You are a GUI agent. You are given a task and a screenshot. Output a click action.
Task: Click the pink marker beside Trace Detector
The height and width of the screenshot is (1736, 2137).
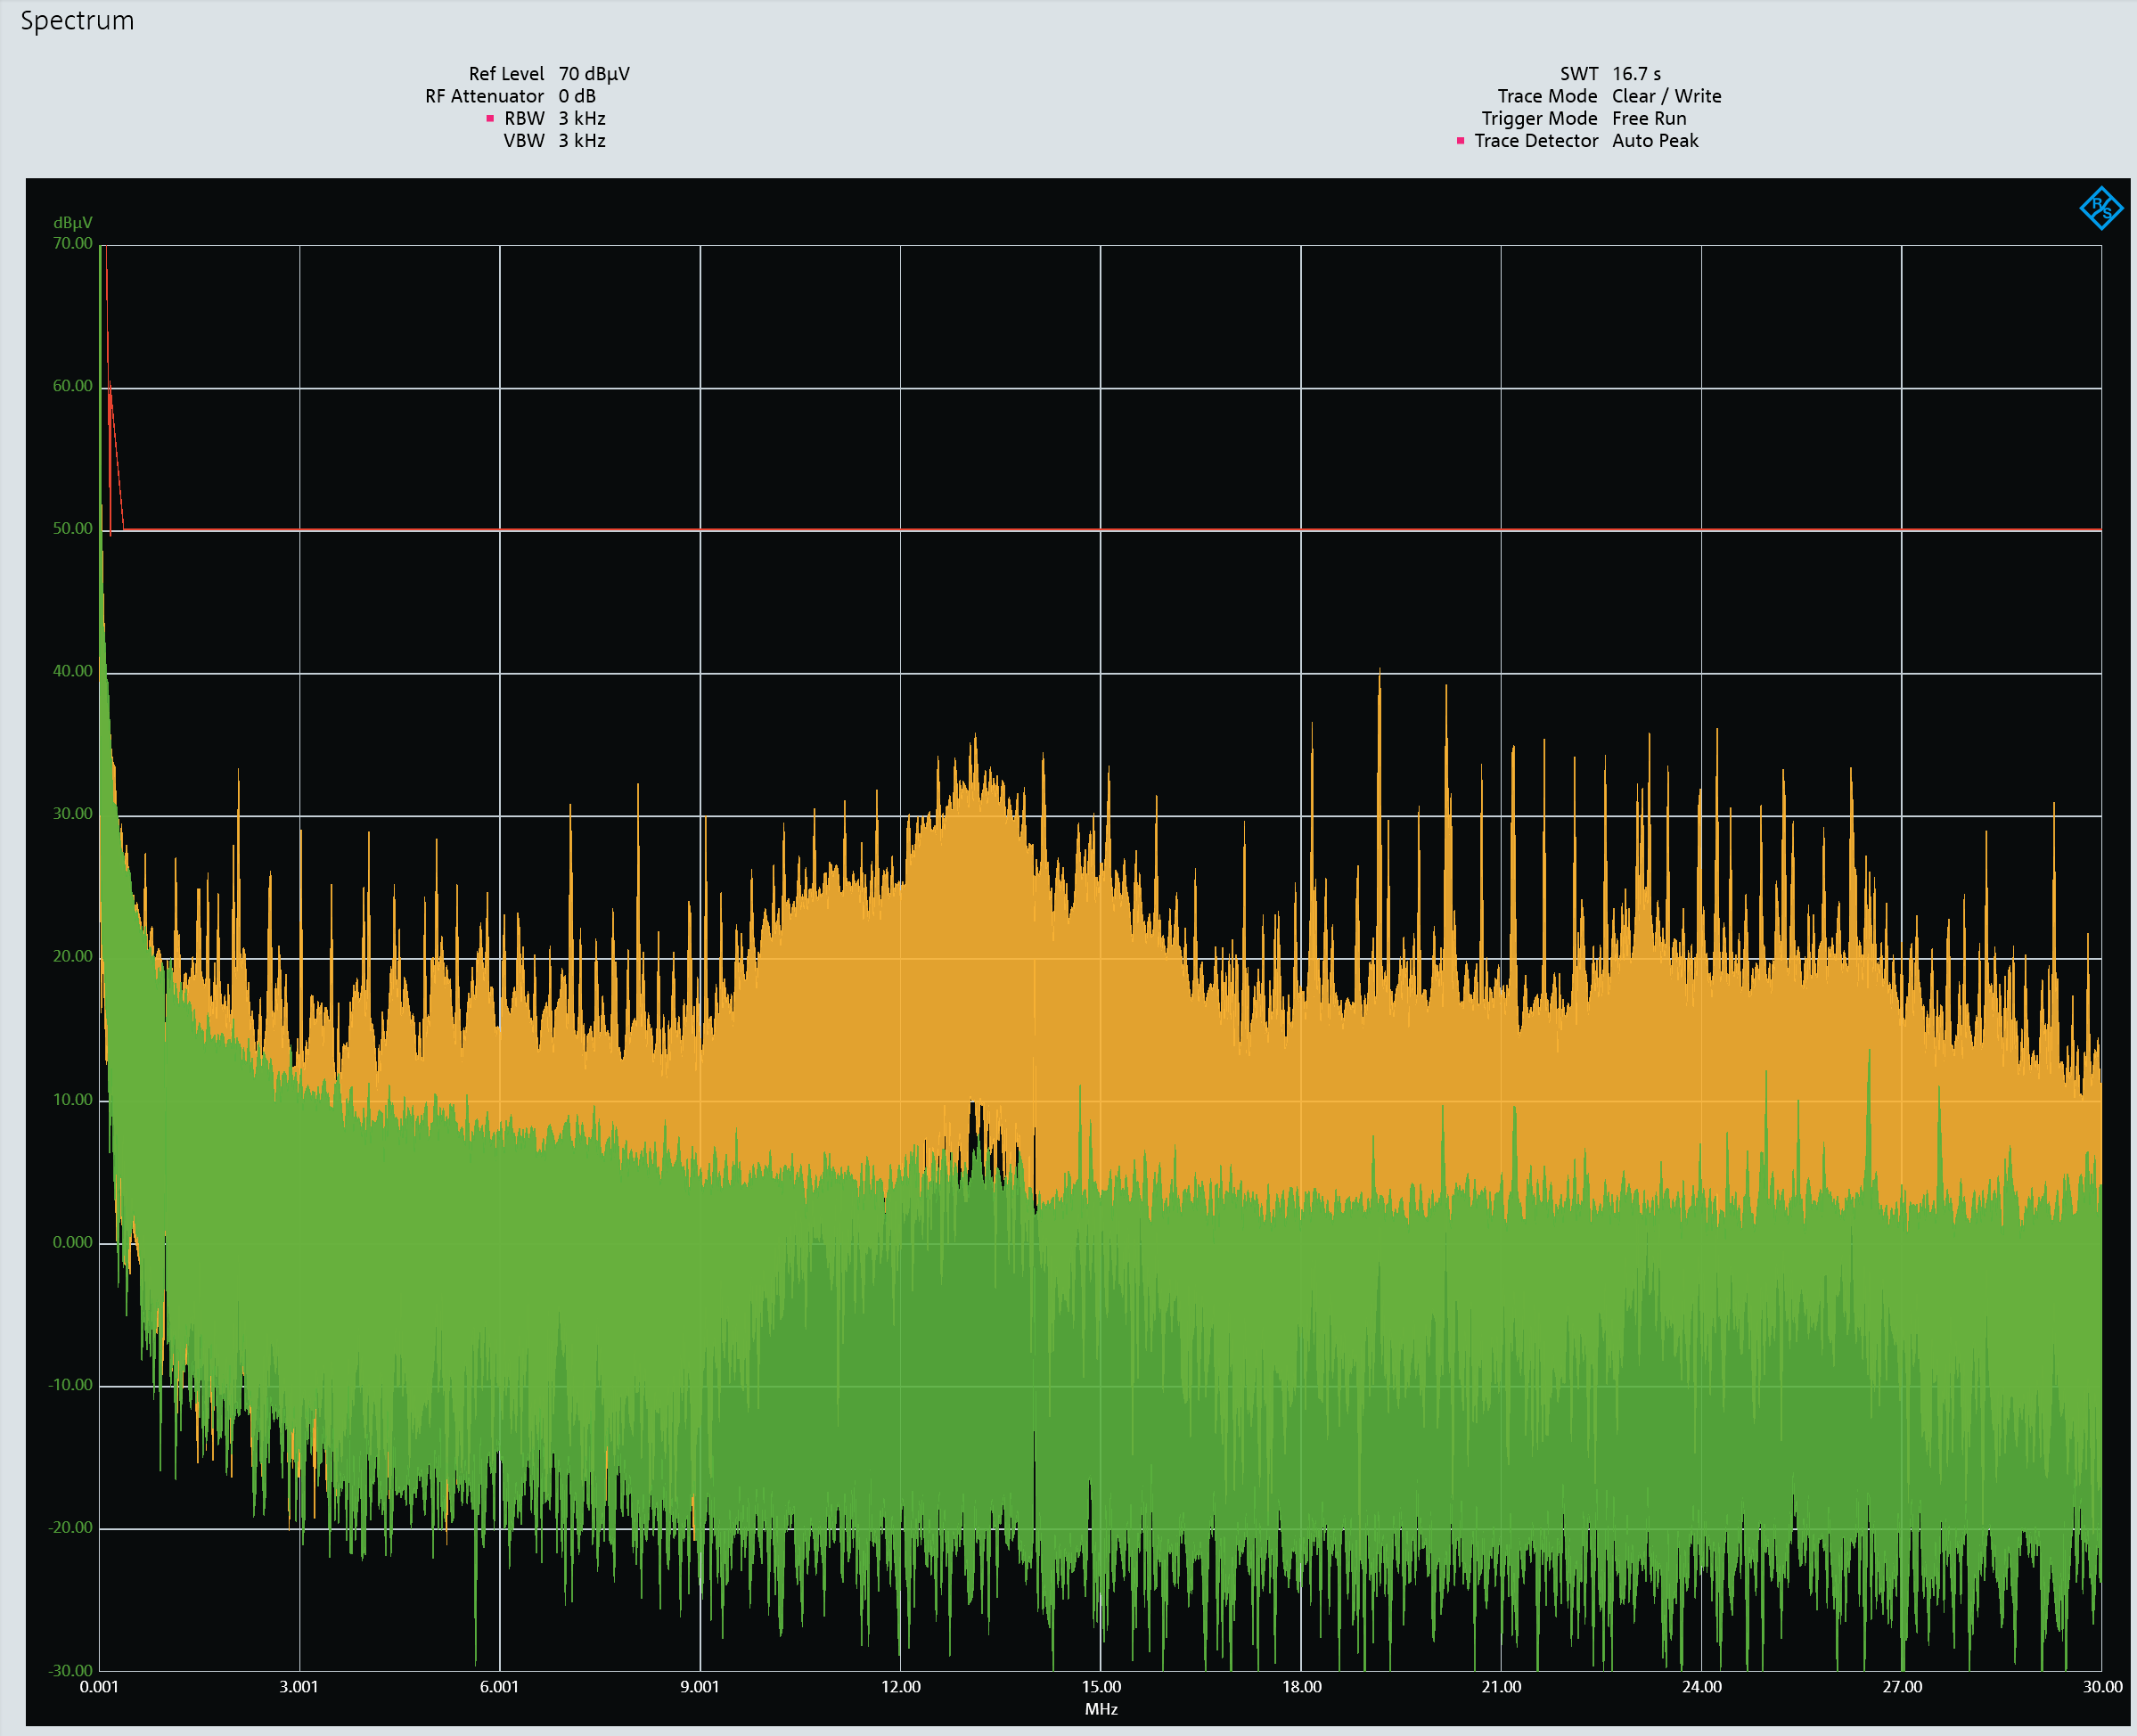[1460, 141]
